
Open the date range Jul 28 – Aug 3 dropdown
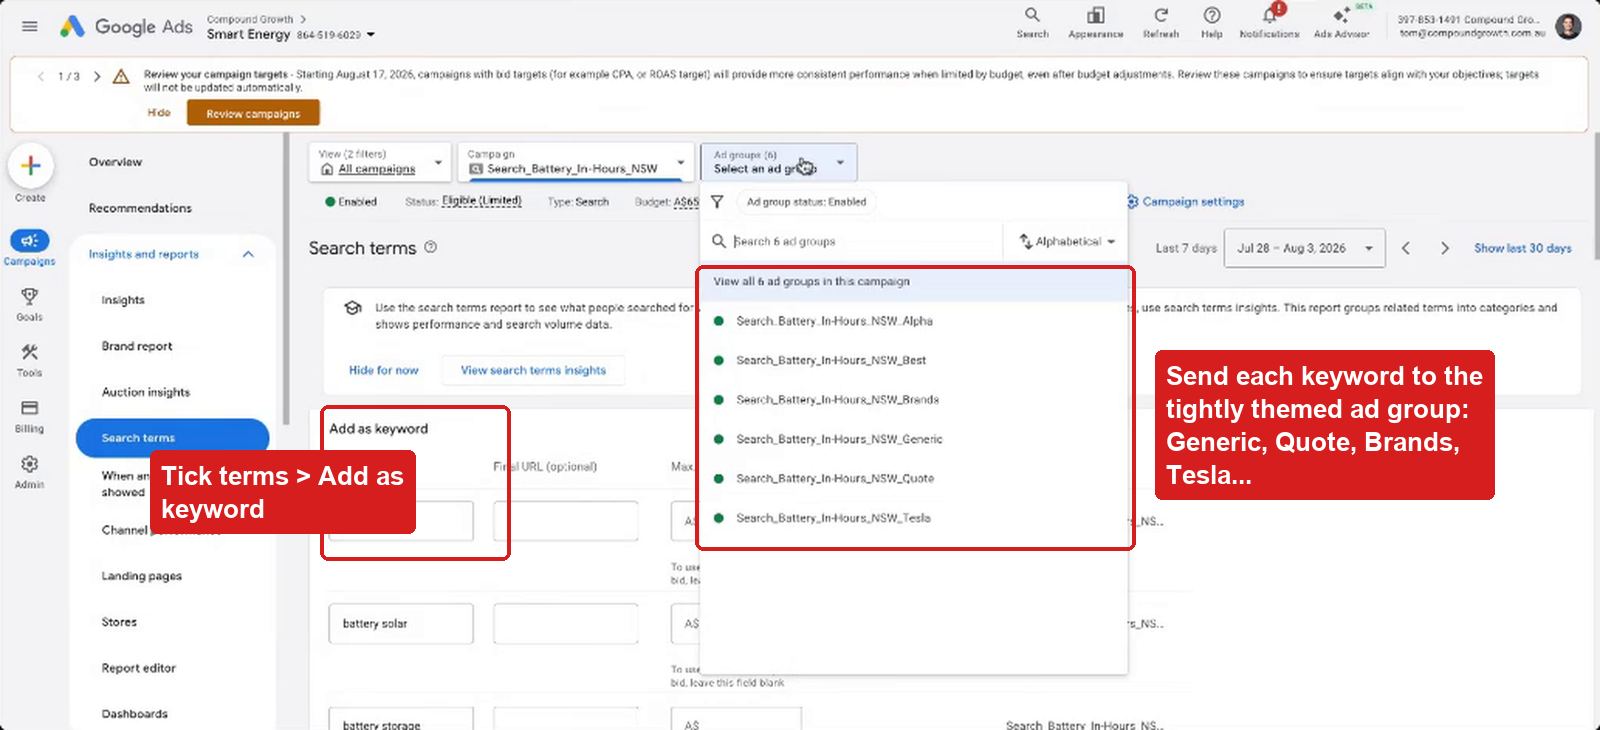coord(1305,248)
